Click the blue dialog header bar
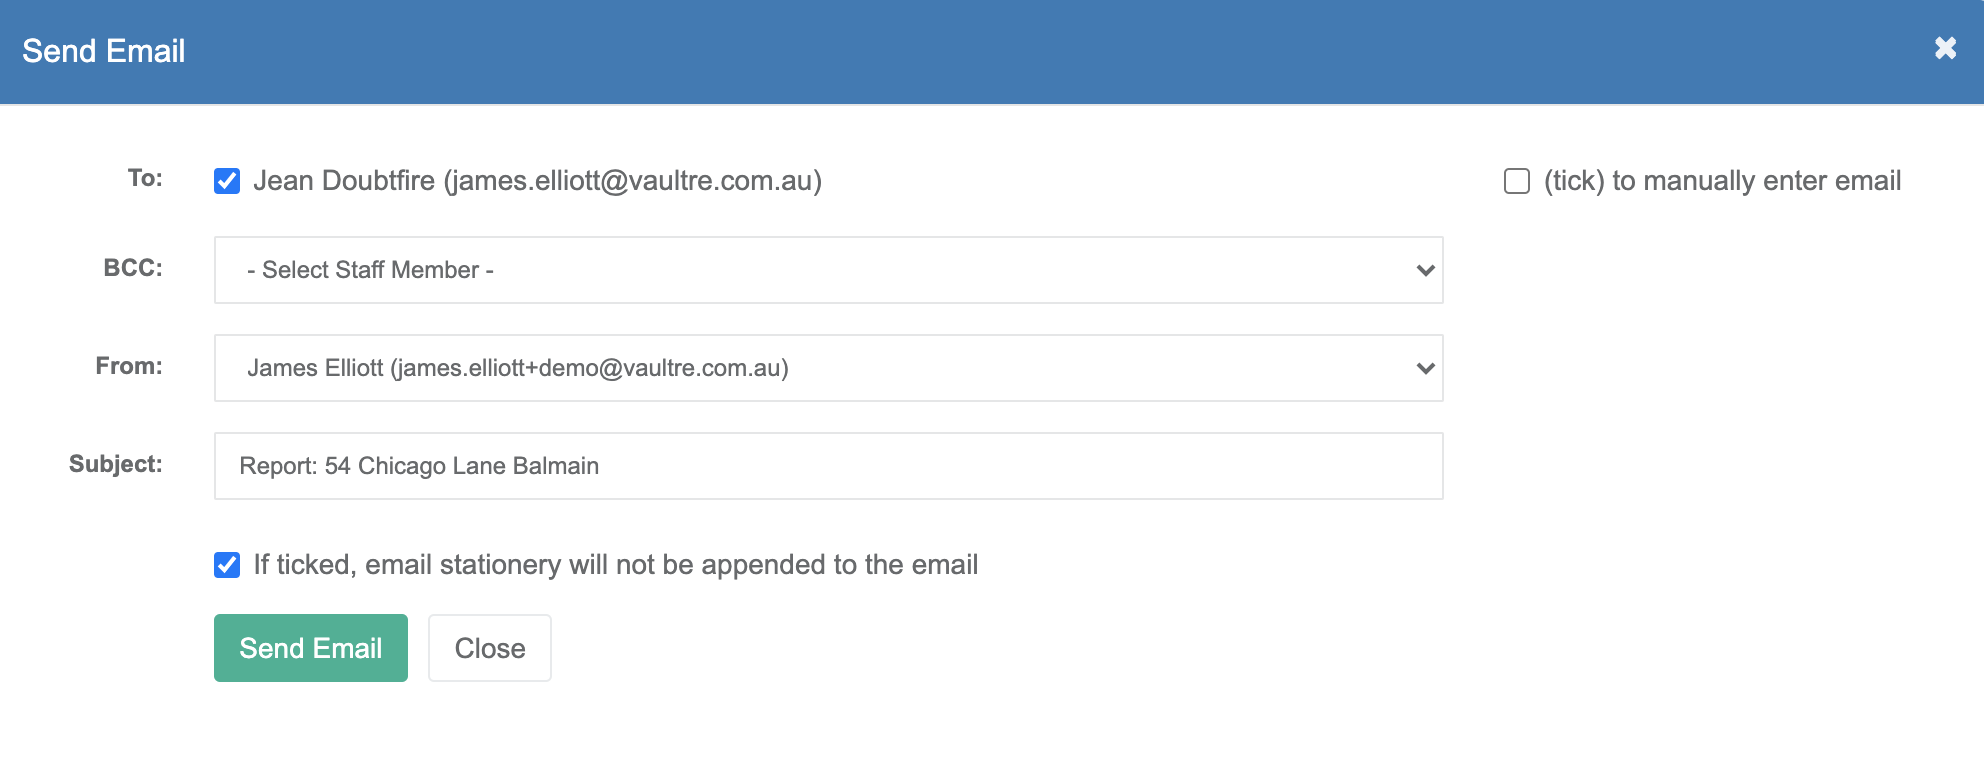This screenshot has height=766, width=1984. (992, 52)
